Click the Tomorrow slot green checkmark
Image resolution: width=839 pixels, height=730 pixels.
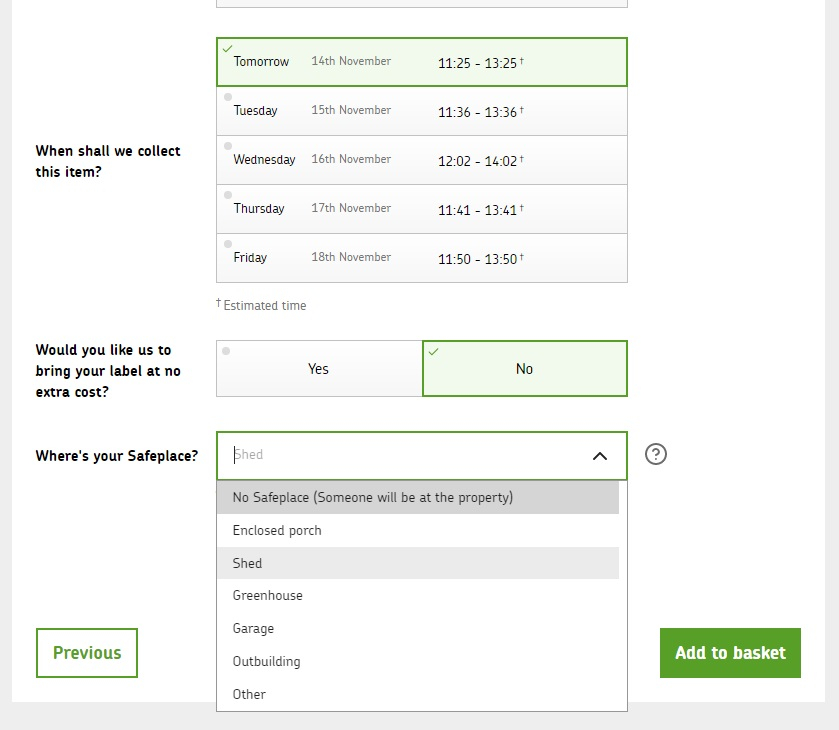coord(227,49)
